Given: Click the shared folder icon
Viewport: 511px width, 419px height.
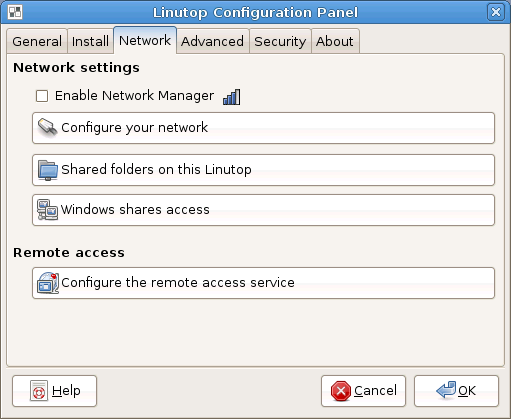Looking at the screenshot, I should coord(47,170).
